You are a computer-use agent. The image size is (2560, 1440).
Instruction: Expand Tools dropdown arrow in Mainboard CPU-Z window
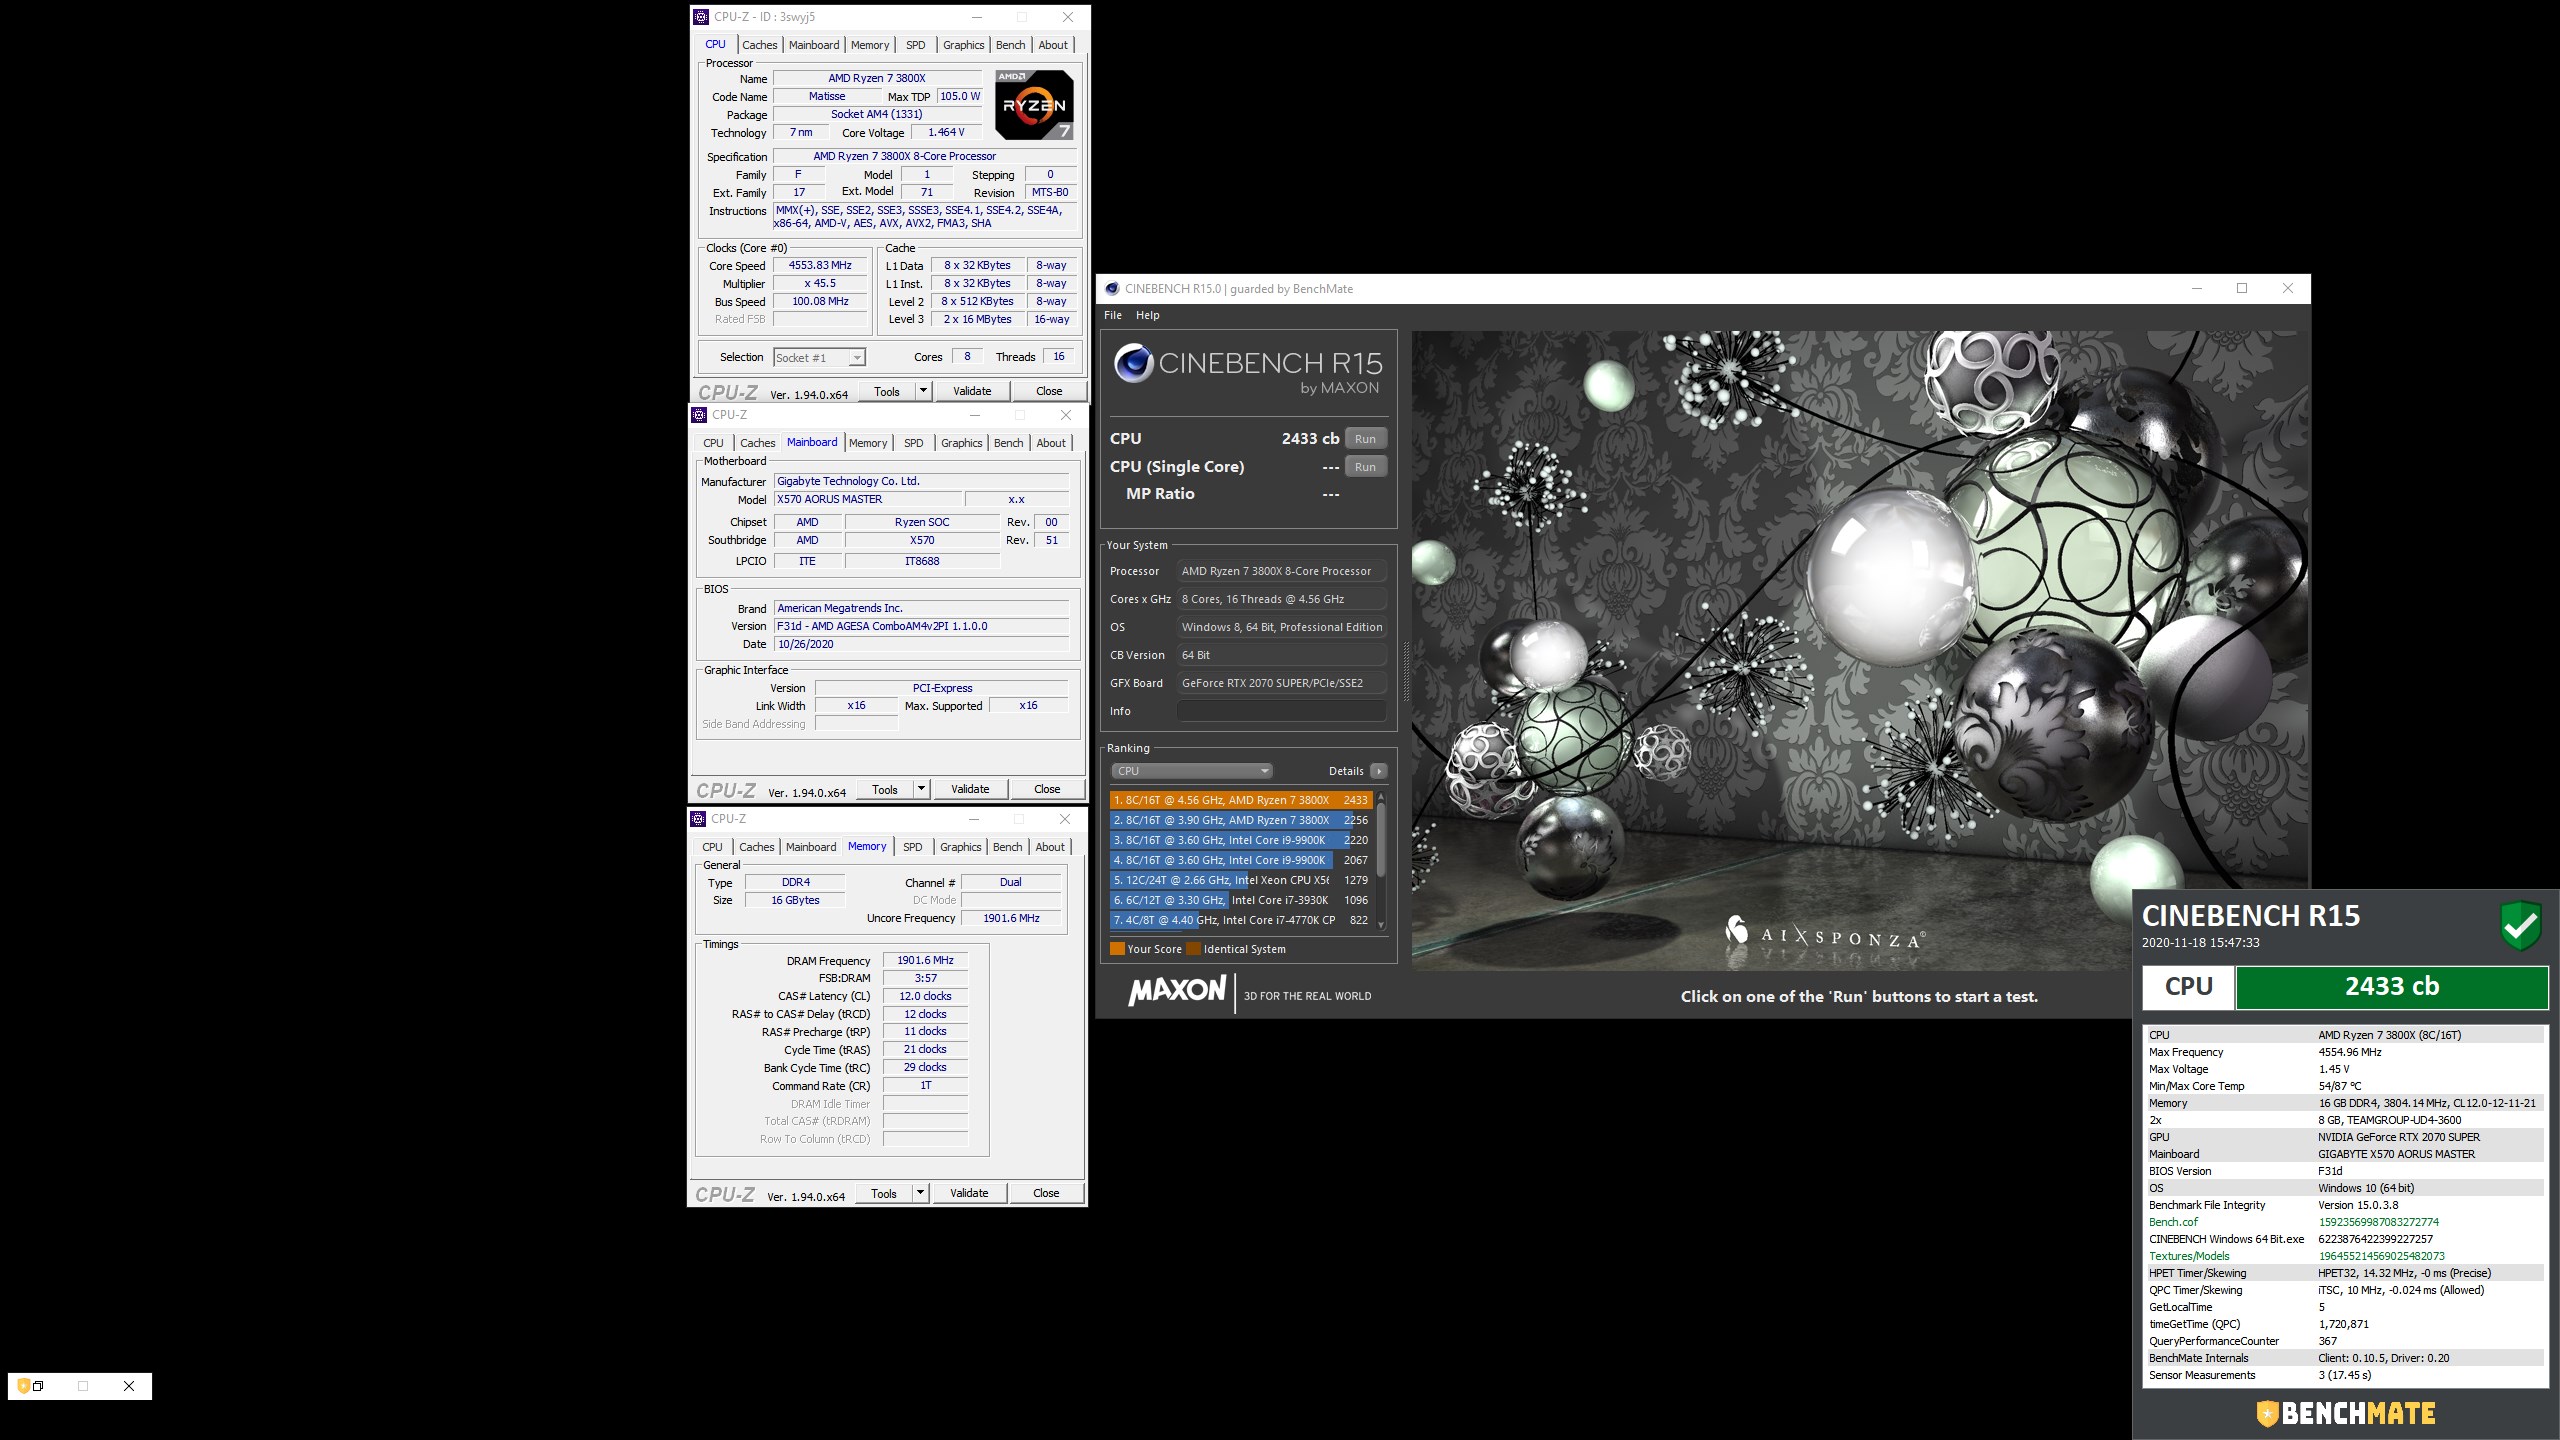921,789
